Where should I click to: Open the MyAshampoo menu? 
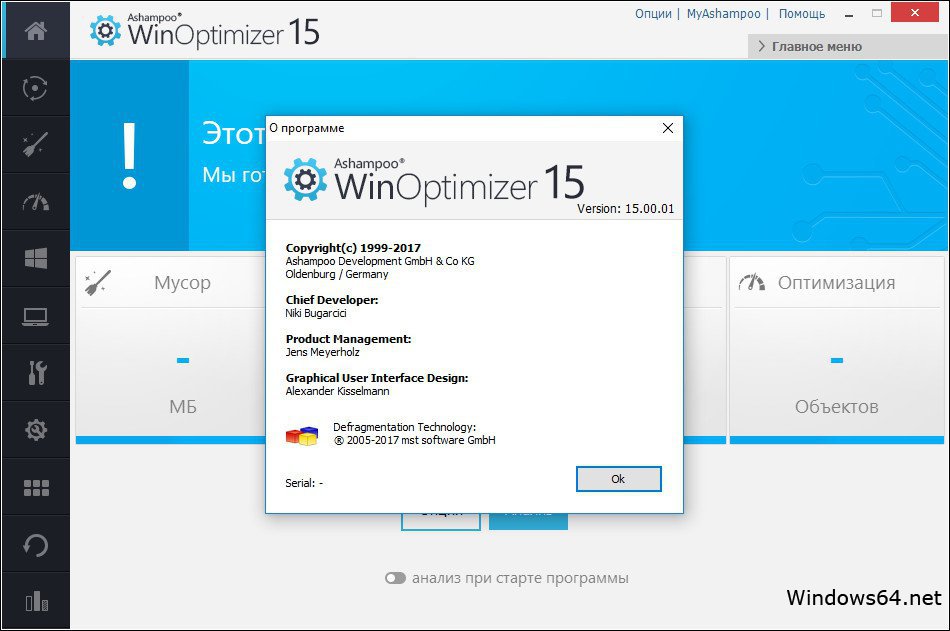(x=723, y=13)
